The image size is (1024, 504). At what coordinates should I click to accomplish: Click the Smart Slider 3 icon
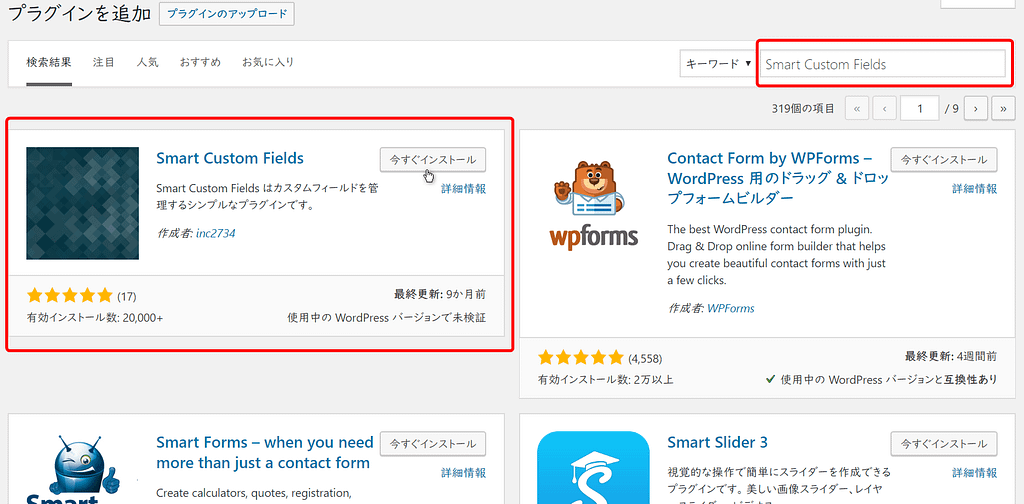click(x=593, y=467)
